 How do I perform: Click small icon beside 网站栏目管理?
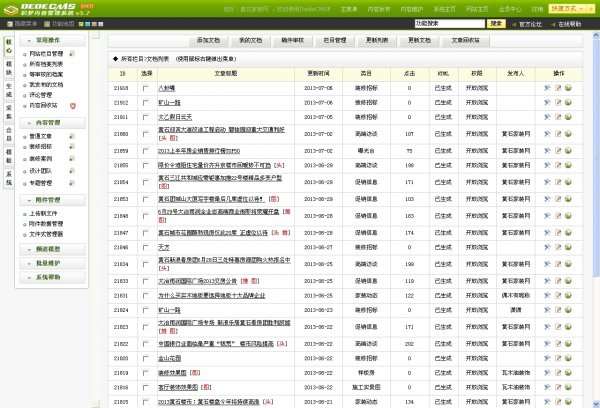tap(72, 54)
